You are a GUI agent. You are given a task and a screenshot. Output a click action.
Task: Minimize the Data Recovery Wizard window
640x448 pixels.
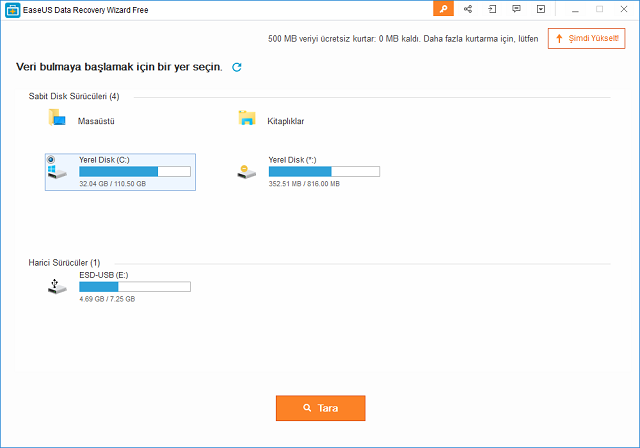574,9
